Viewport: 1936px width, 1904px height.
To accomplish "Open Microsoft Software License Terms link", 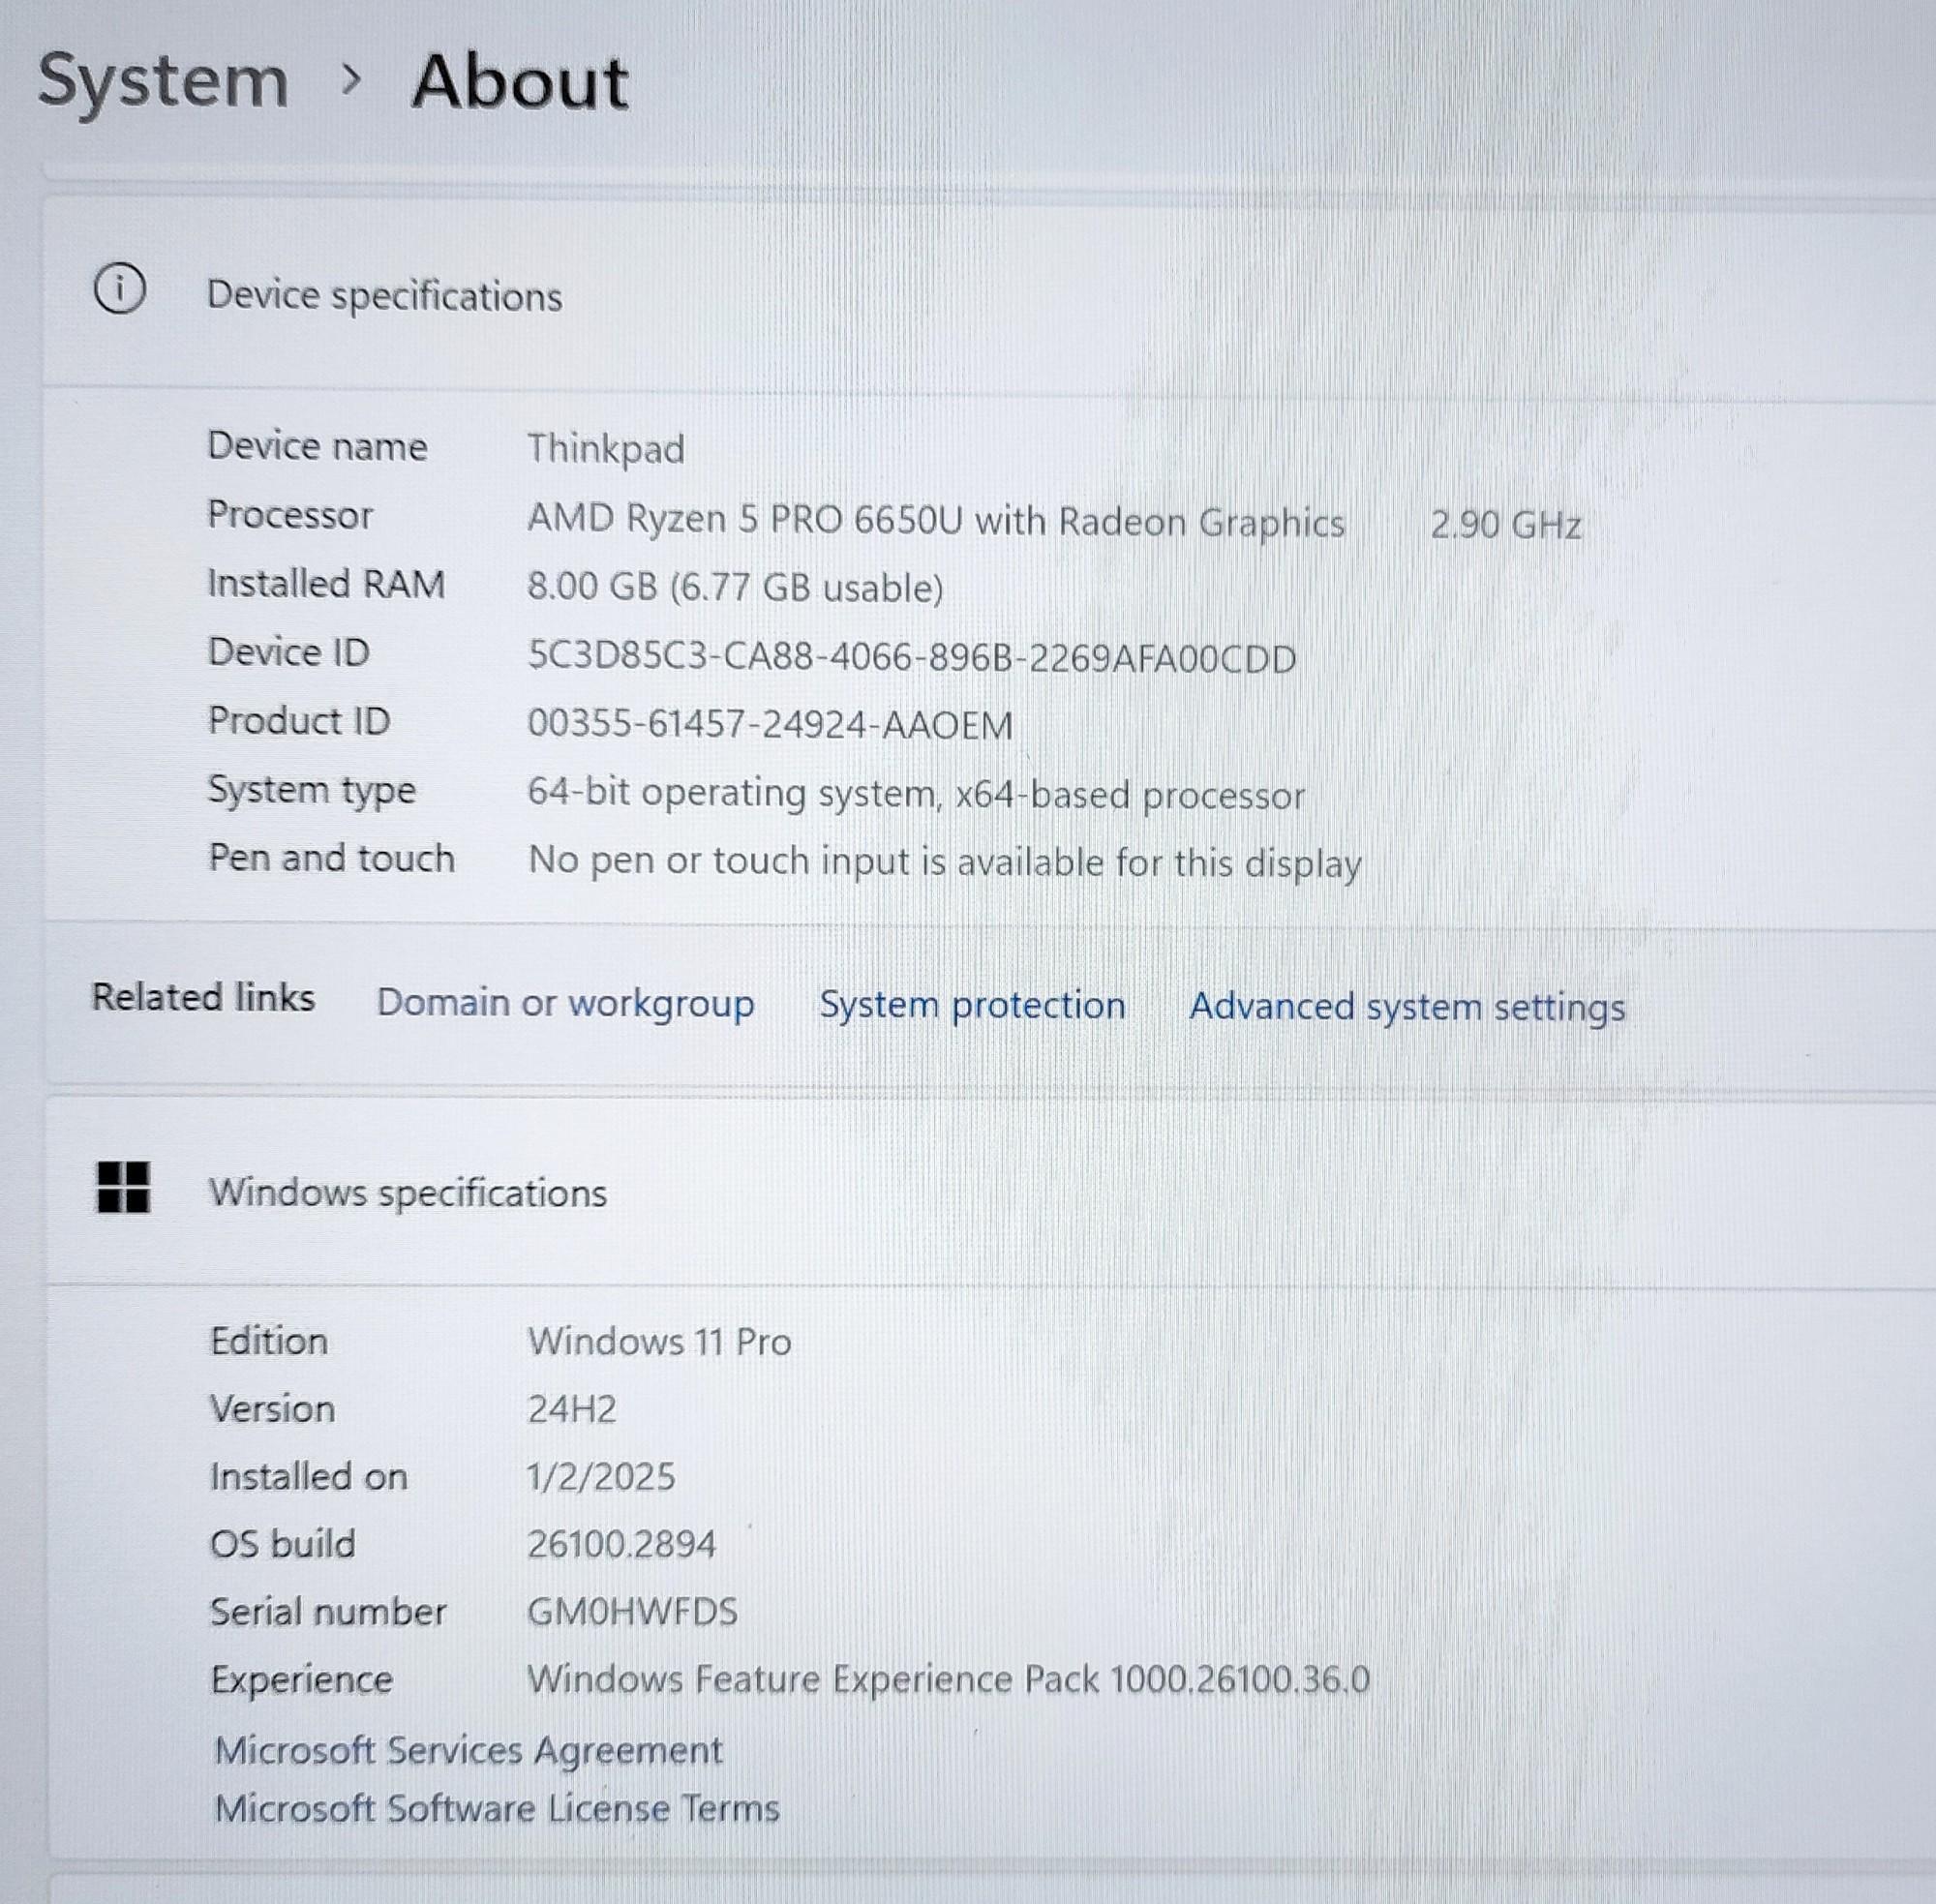I will coord(497,1808).
